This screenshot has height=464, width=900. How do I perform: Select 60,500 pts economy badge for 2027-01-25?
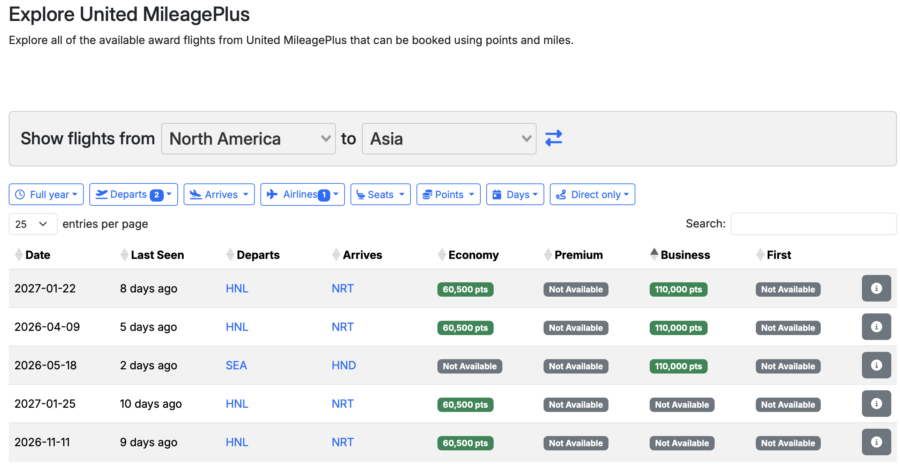(x=465, y=405)
